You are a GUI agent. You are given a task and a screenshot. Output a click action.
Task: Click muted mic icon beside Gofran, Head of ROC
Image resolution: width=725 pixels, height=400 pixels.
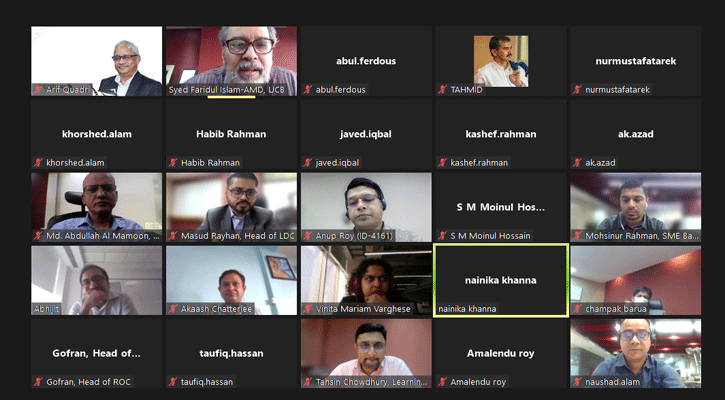(x=38, y=382)
